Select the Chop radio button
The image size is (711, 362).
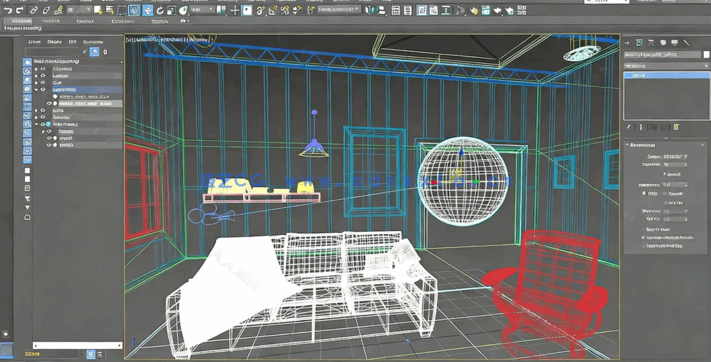644,194
